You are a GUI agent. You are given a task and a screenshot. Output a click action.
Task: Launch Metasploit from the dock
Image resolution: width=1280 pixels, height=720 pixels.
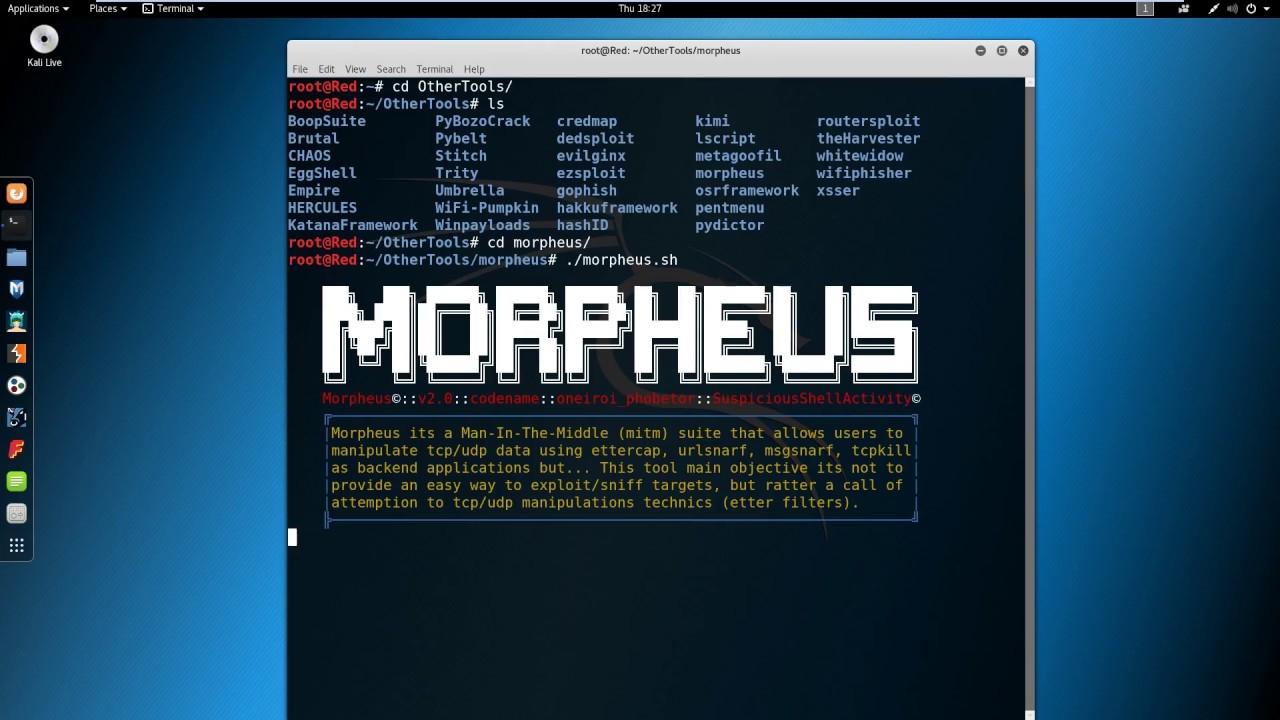click(x=16, y=289)
